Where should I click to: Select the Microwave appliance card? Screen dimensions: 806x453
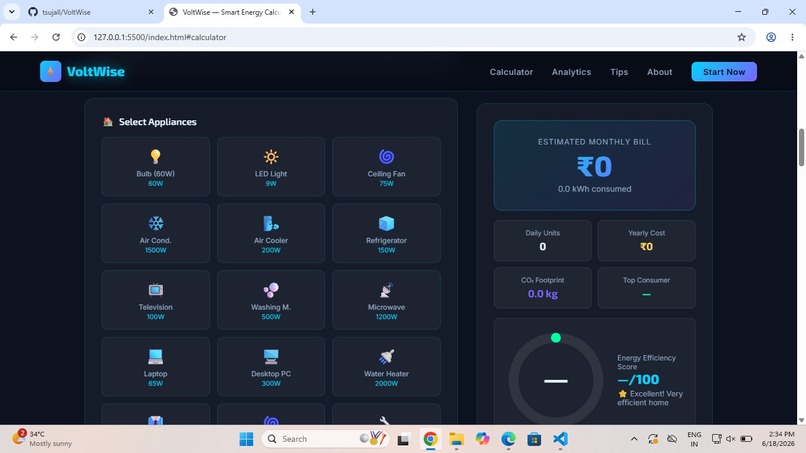(x=386, y=300)
